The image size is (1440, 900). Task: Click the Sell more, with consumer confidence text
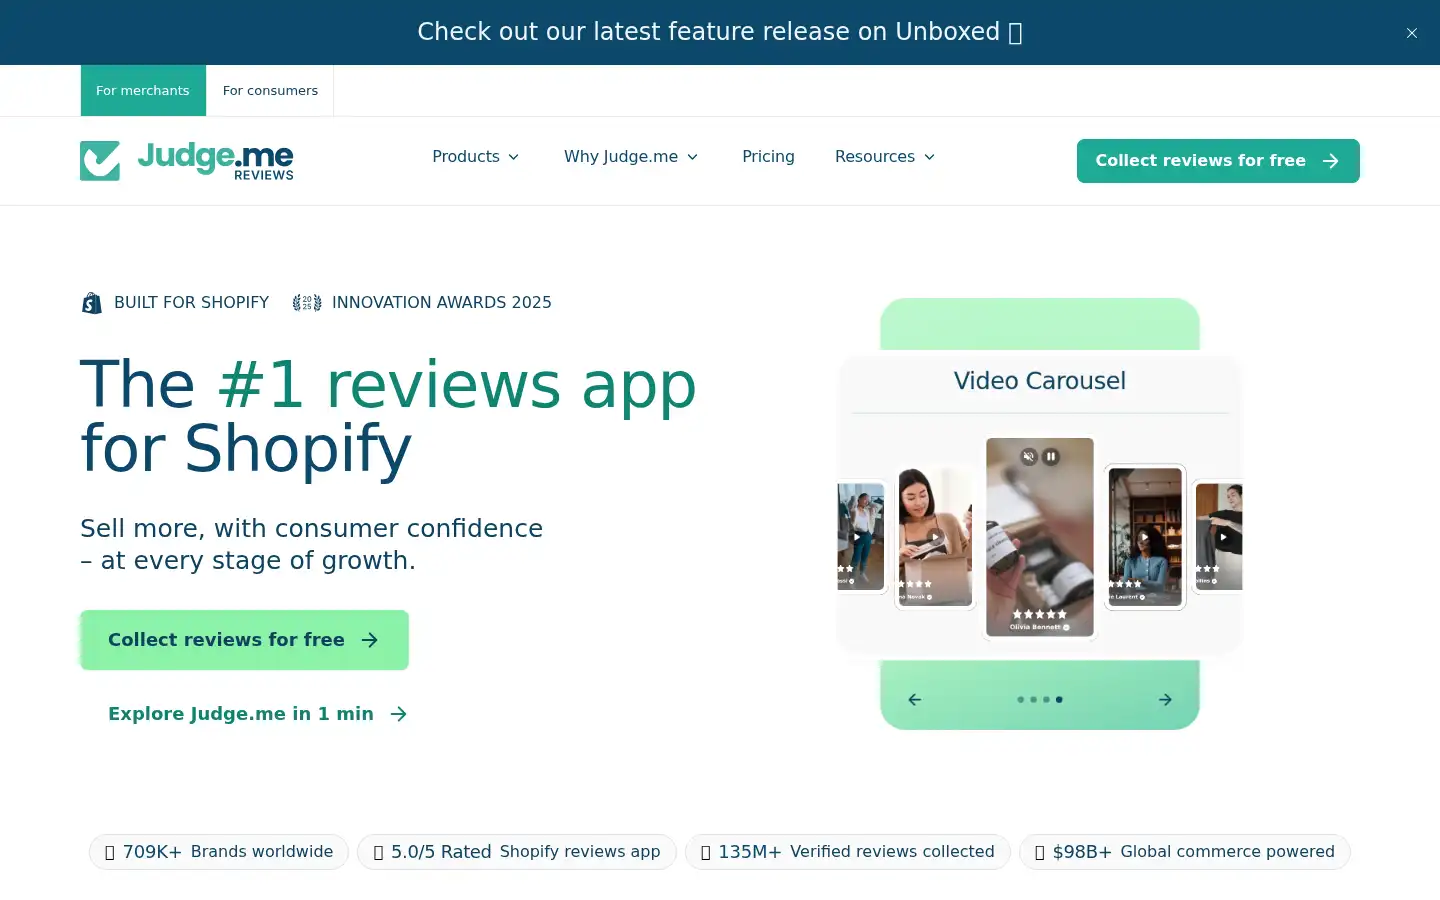(311, 528)
